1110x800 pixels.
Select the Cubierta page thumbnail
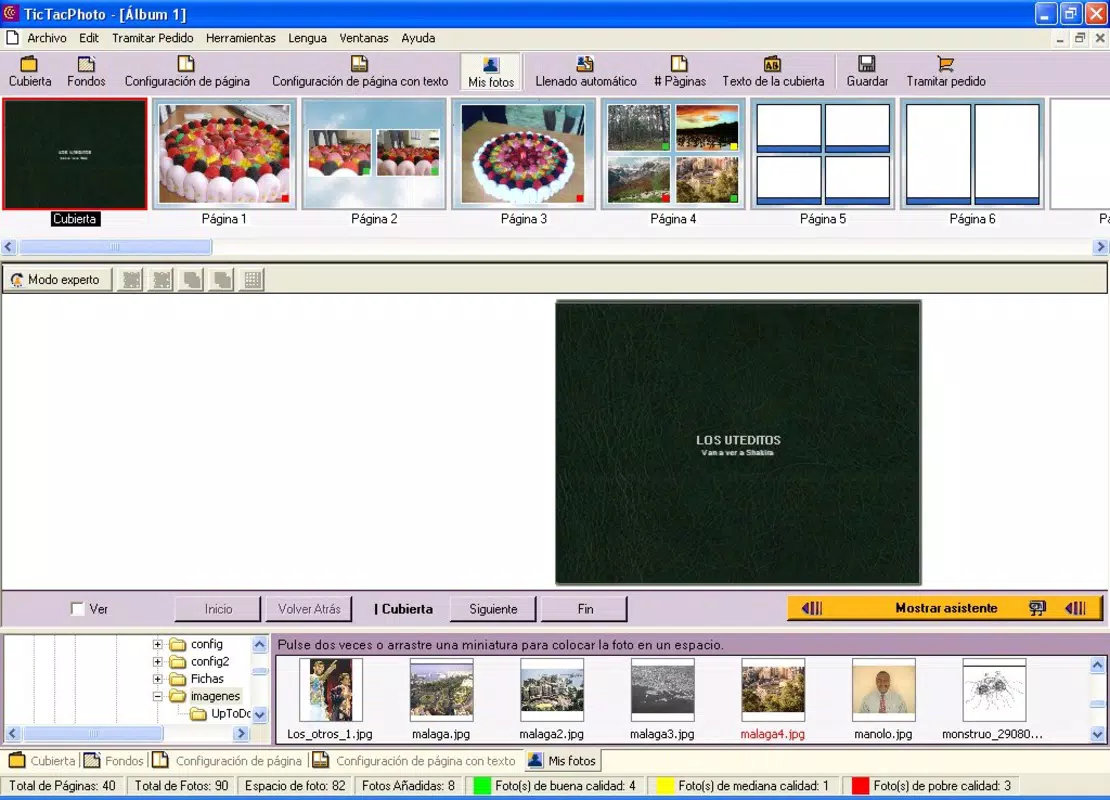[x=74, y=154]
